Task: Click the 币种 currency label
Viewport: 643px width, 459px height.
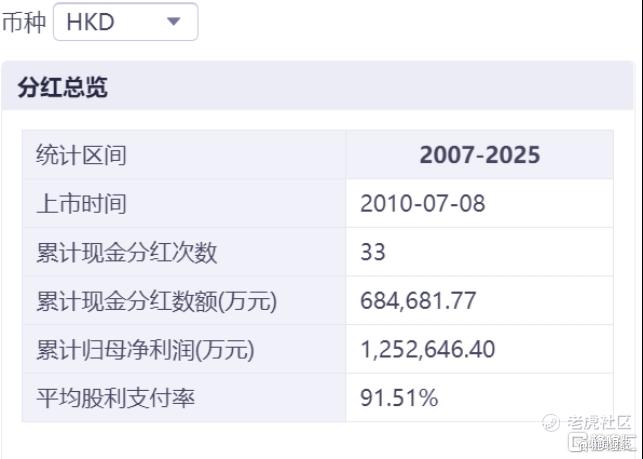Action: tap(24, 22)
